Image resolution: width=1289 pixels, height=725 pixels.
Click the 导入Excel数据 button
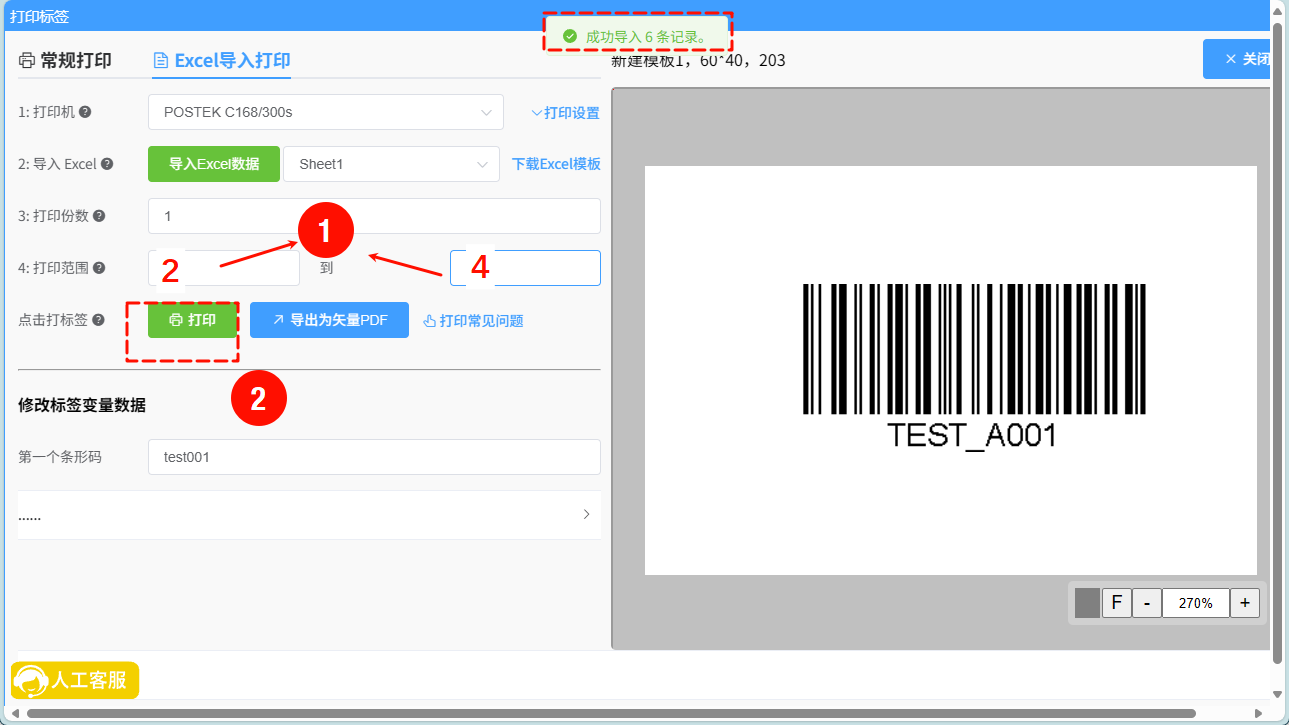[x=214, y=164]
